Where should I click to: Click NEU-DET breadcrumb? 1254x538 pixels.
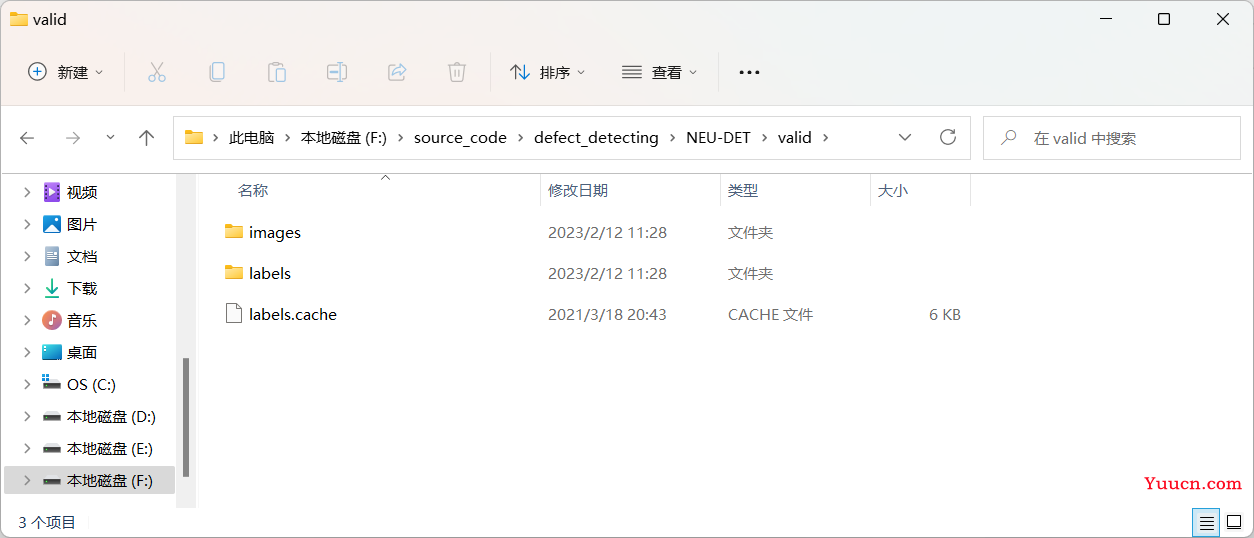[x=718, y=138]
